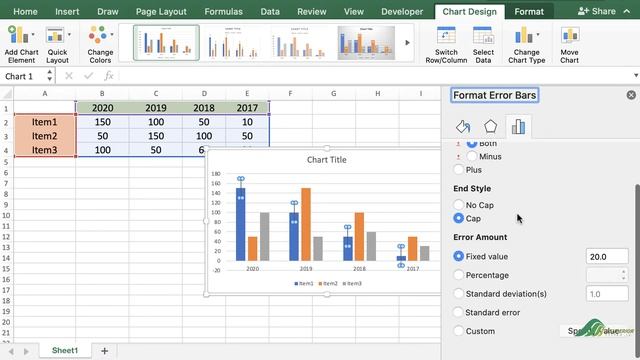Viewport: 640px width, 360px height.
Task: Click the Item1 legend entry
Action: (304, 283)
